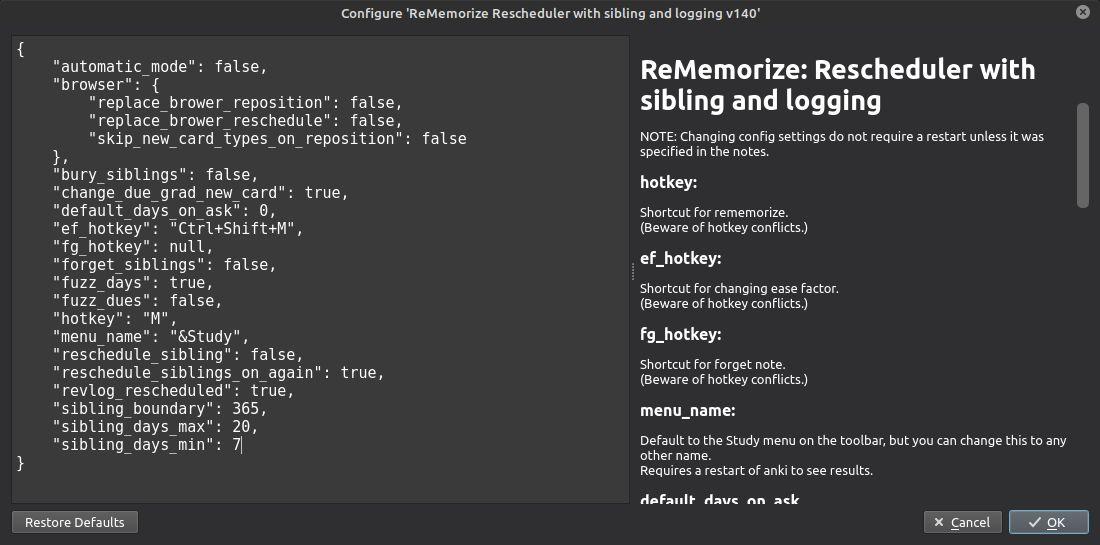Image resolution: width=1100 pixels, height=545 pixels.
Task: Click the "automatic_mode": false line
Action: [x=161, y=67]
